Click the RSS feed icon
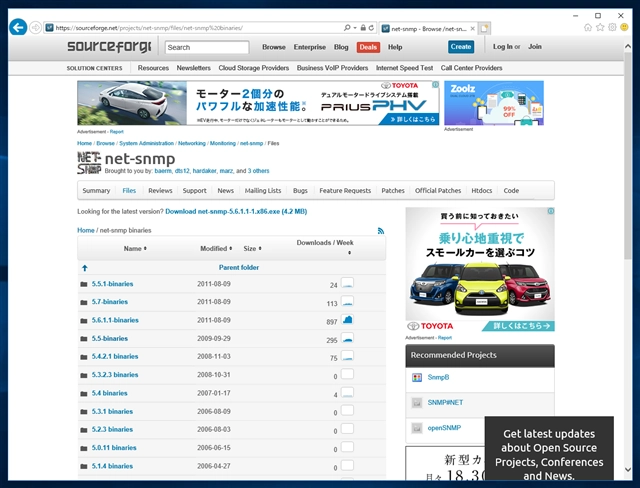This screenshot has width=640, height=488. pos(381,231)
